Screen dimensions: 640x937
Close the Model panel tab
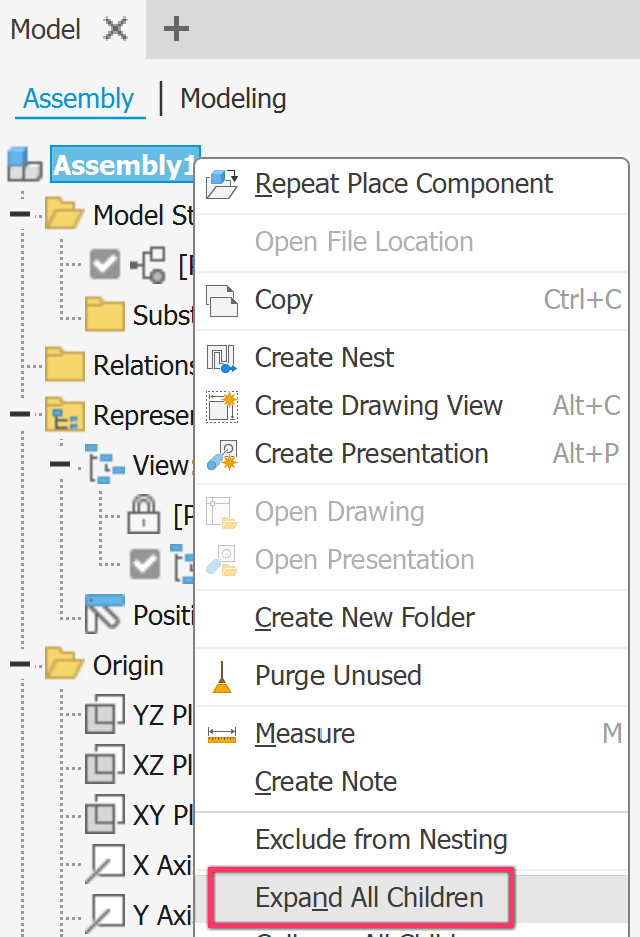coord(116,29)
